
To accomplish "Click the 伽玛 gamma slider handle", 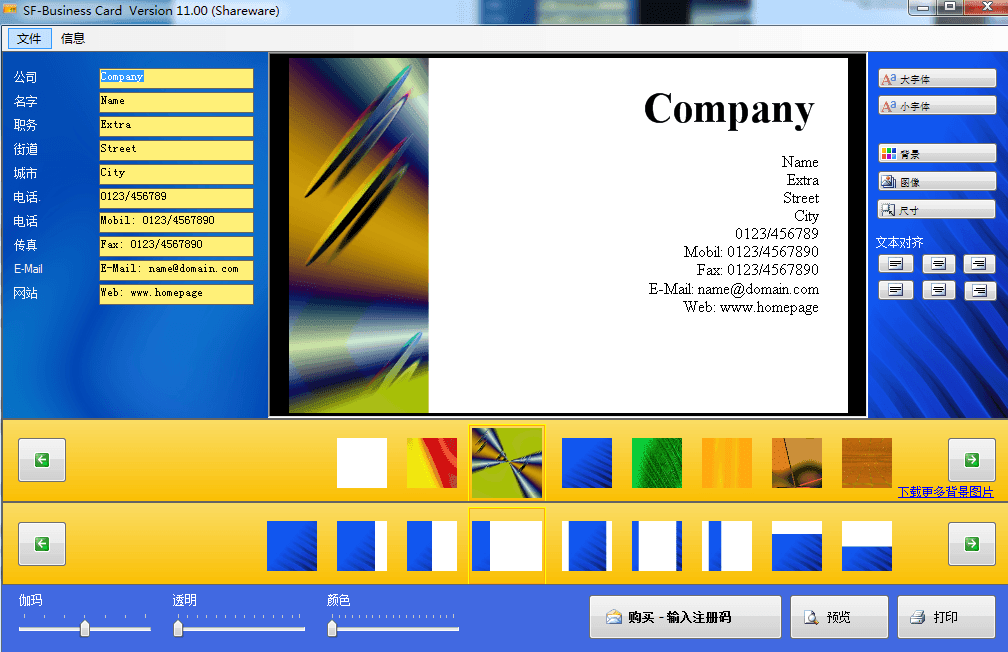I will pos(85,628).
